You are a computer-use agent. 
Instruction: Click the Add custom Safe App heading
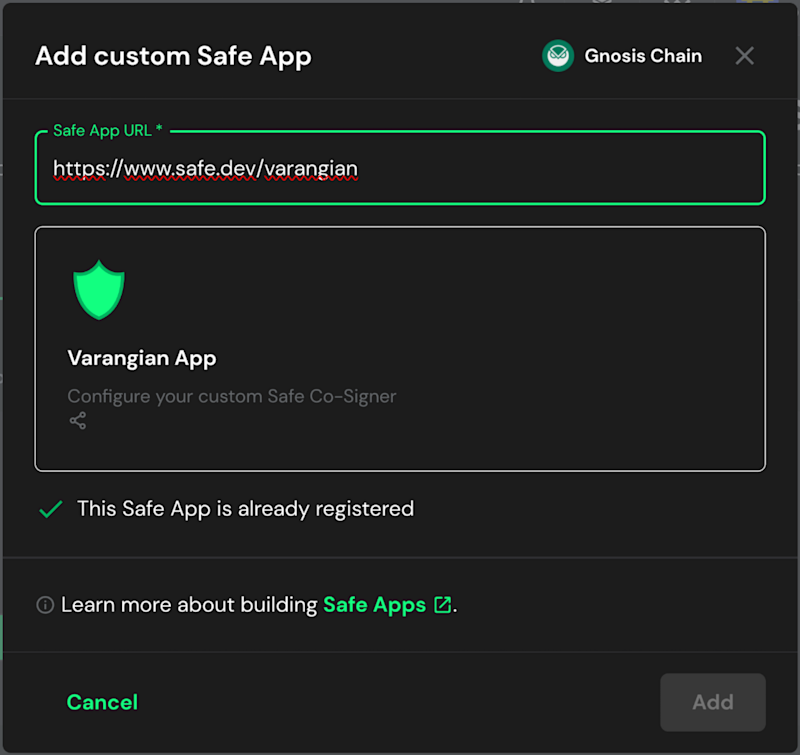tap(173, 56)
